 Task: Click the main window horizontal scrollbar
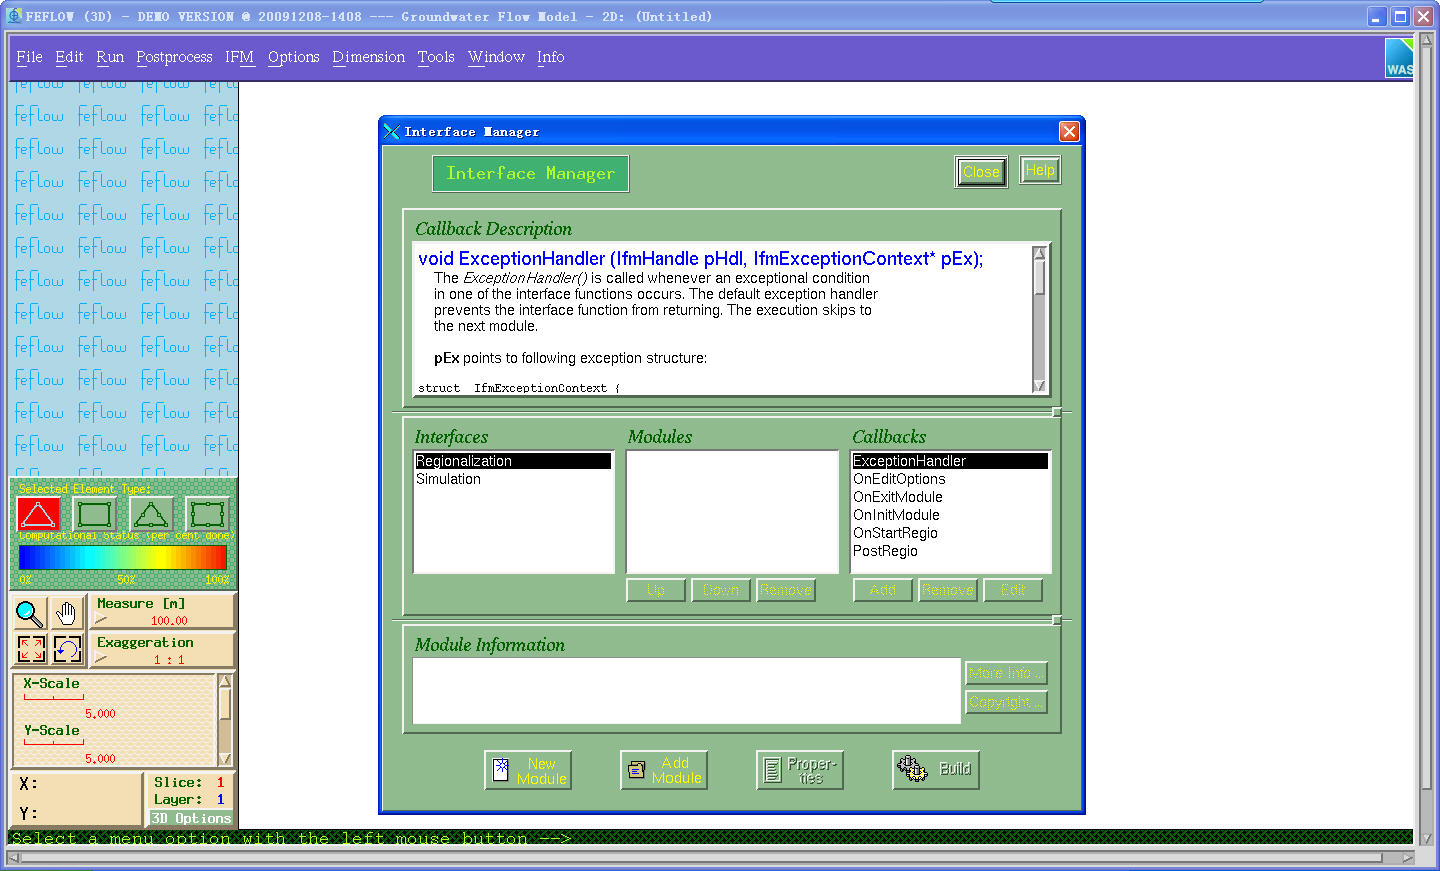[704, 857]
